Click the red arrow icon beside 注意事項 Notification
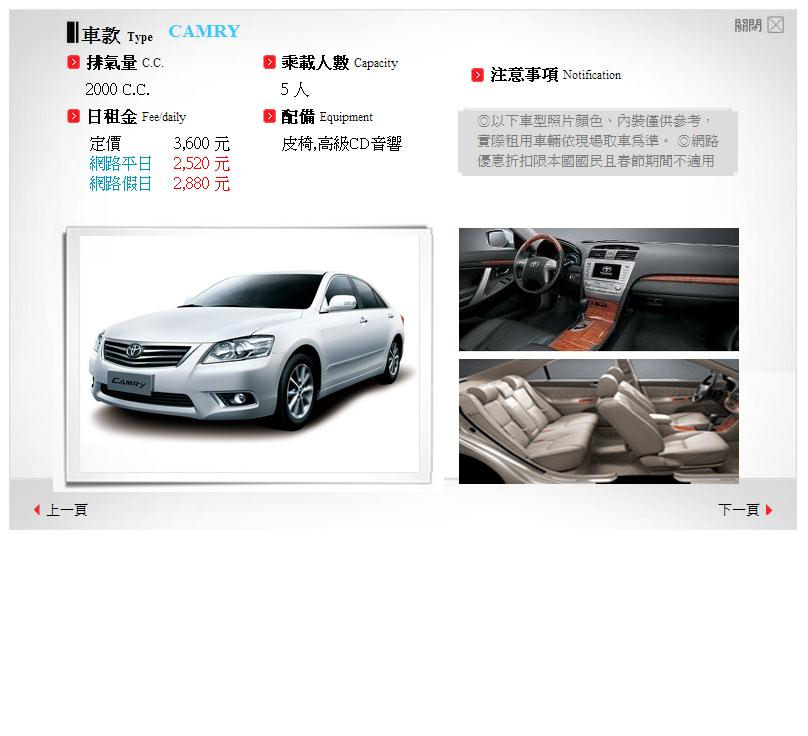Image resolution: width=808 pixels, height=736 pixels. click(478, 74)
